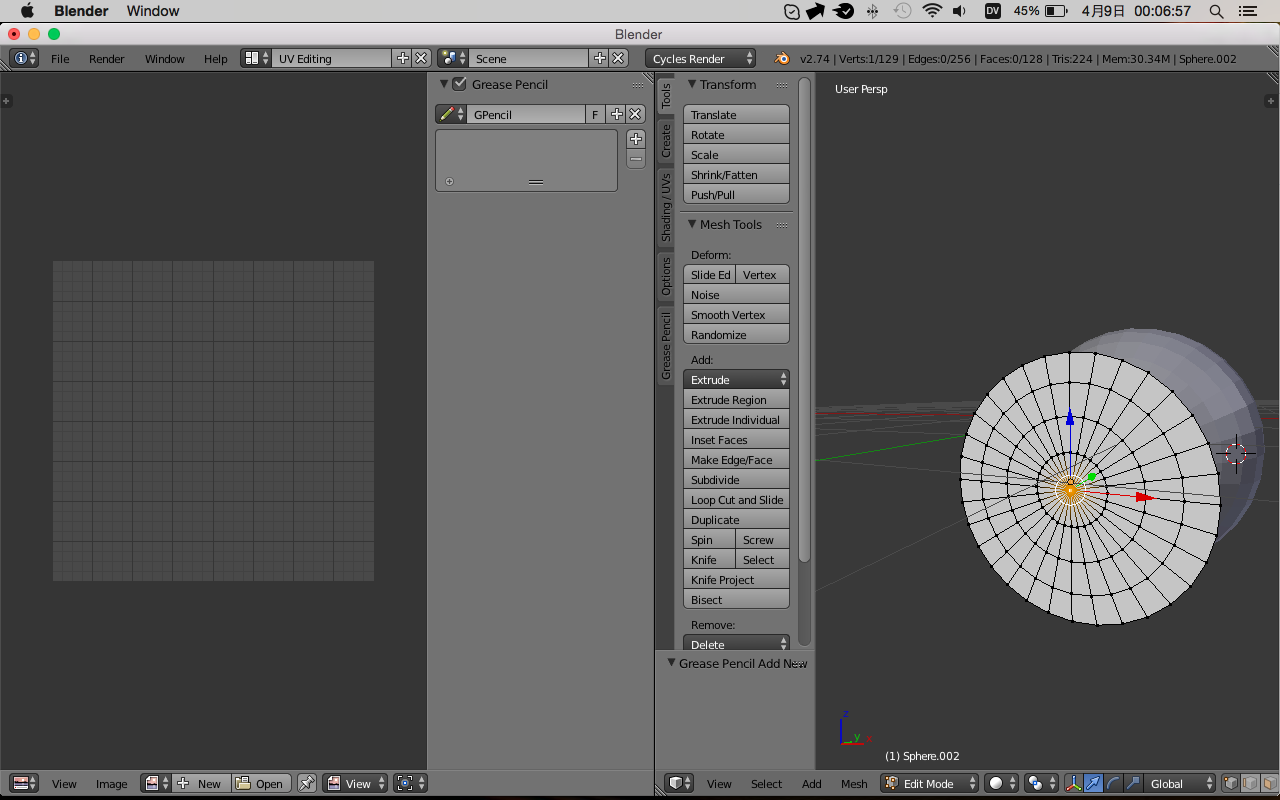The image size is (1280, 800).
Task: Open the Extrude dropdown
Action: [x=736, y=379]
